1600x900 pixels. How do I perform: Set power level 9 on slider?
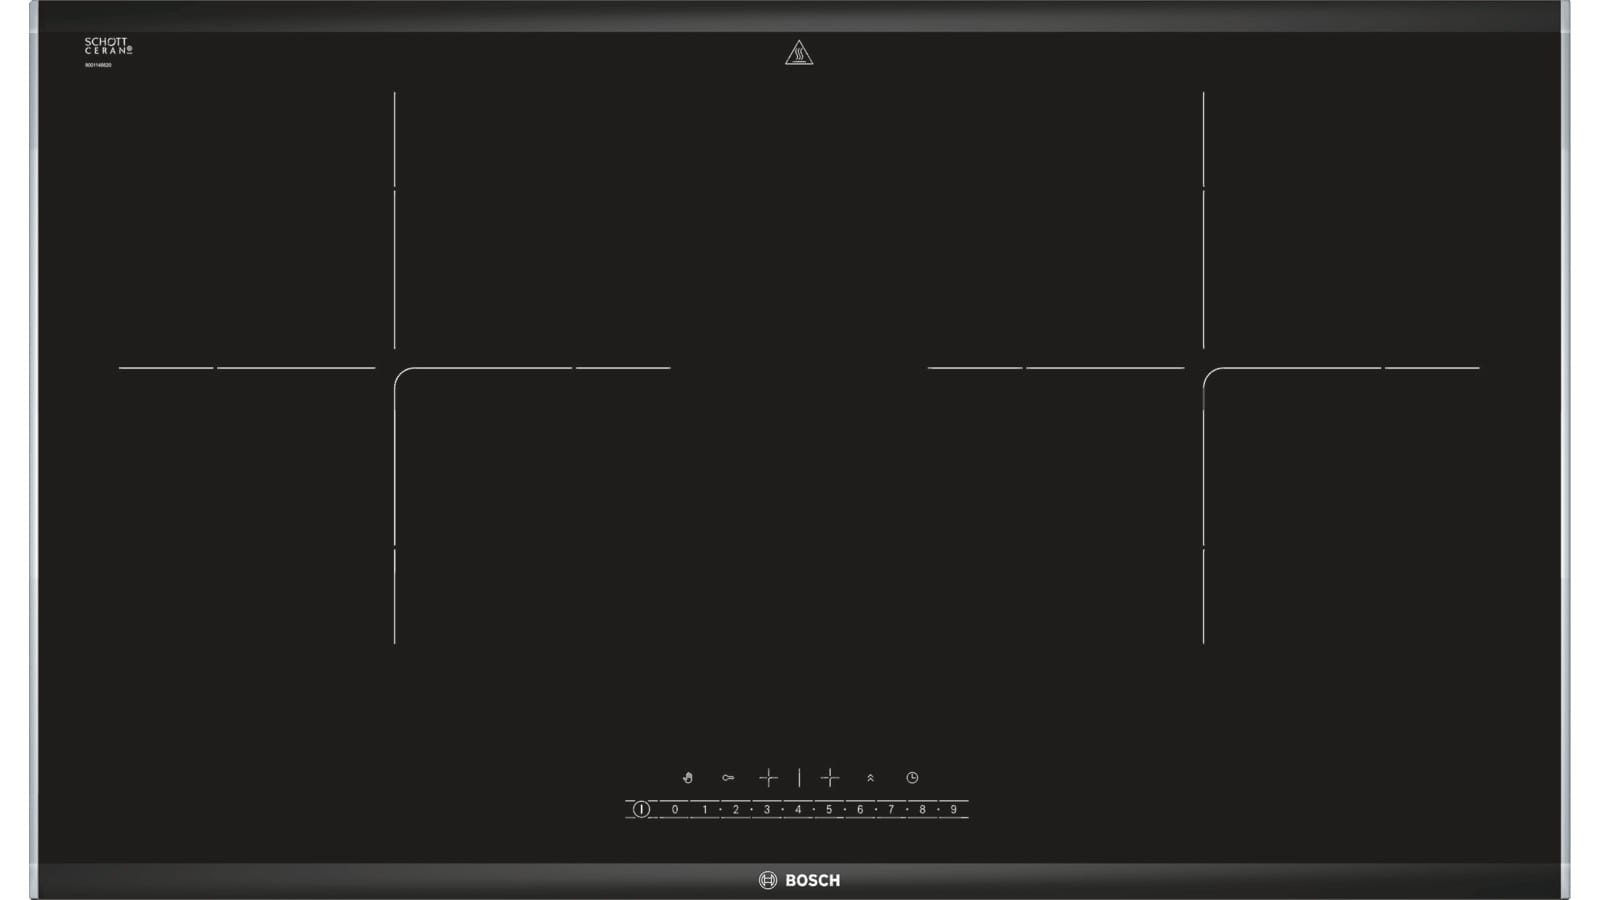click(x=953, y=809)
